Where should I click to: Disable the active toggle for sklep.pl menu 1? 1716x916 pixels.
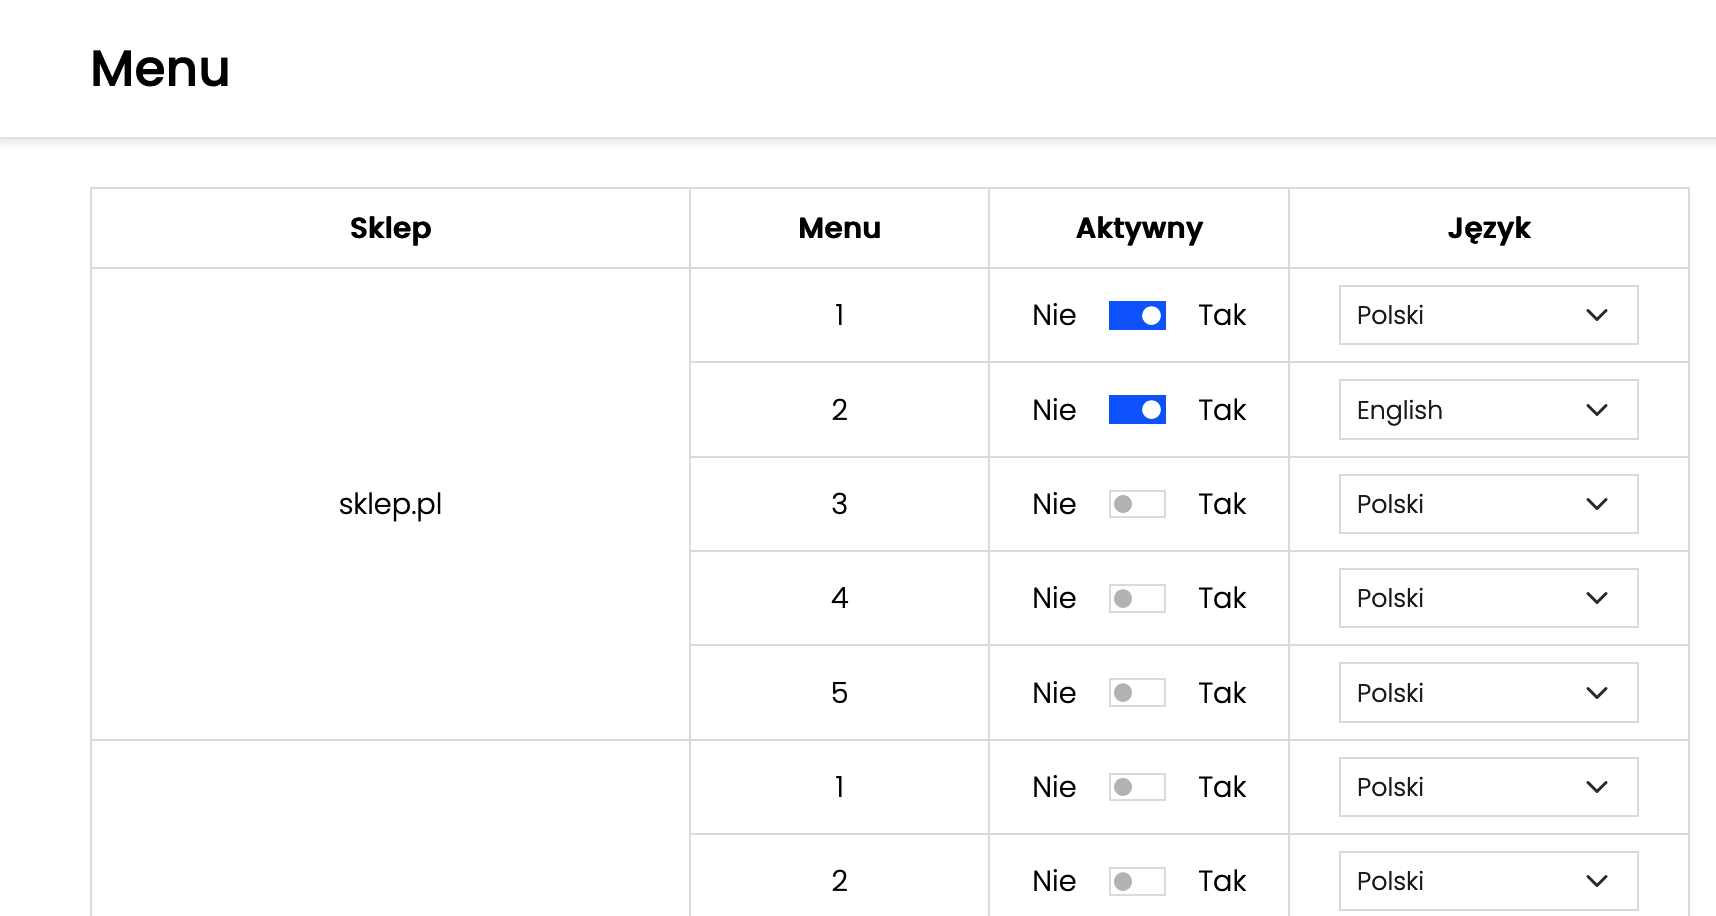point(1137,315)
